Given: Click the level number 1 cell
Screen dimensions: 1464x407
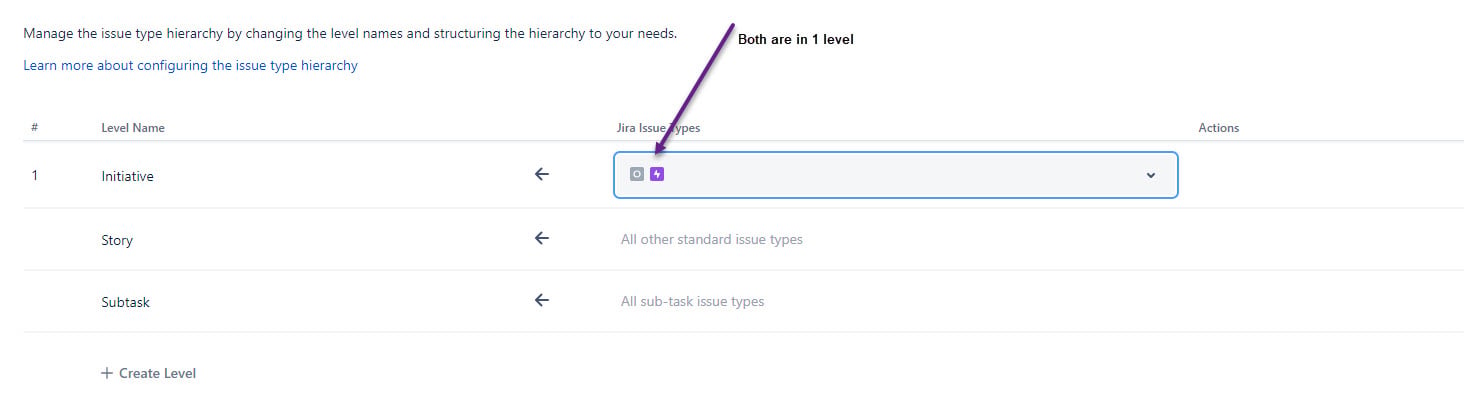Looking at the screenshot, I should [x=35, y=175].
